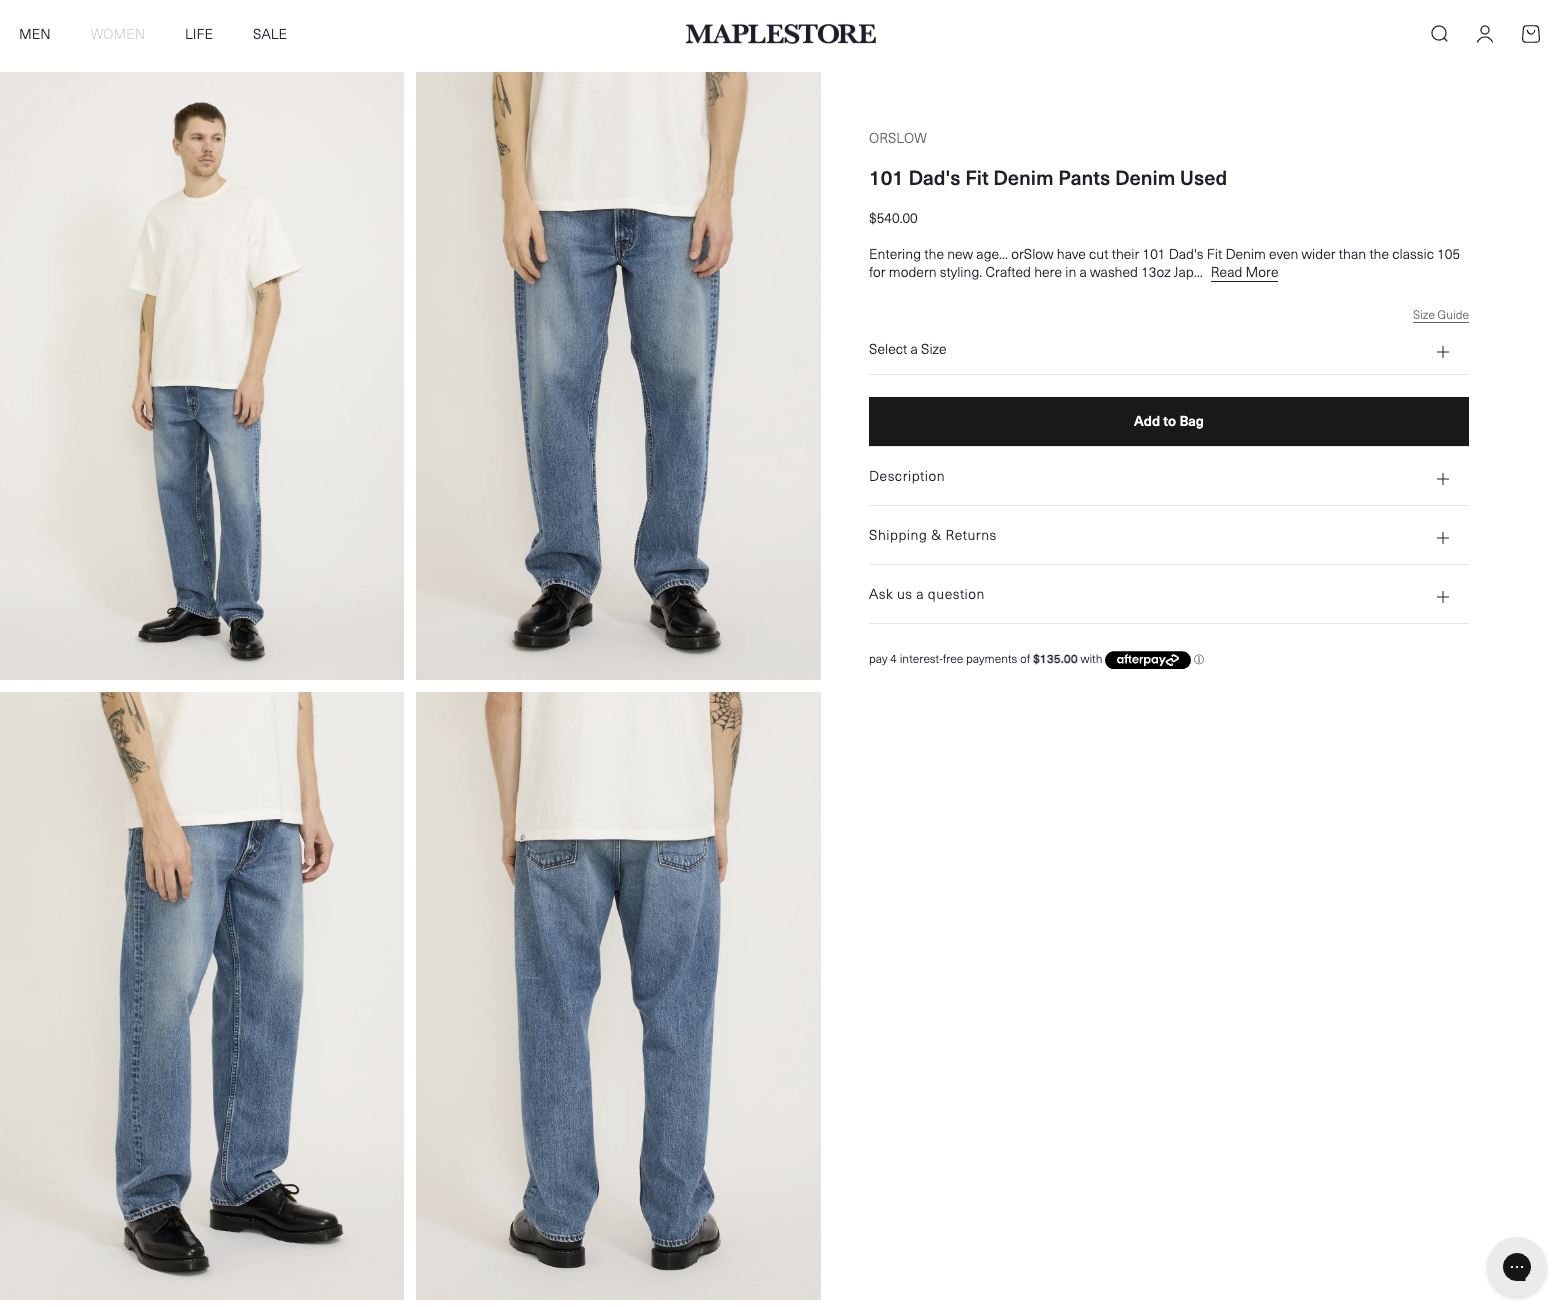Click the Afterpay logo badge
This screenshot has height=1307, width=1561.
(1147, 660)
